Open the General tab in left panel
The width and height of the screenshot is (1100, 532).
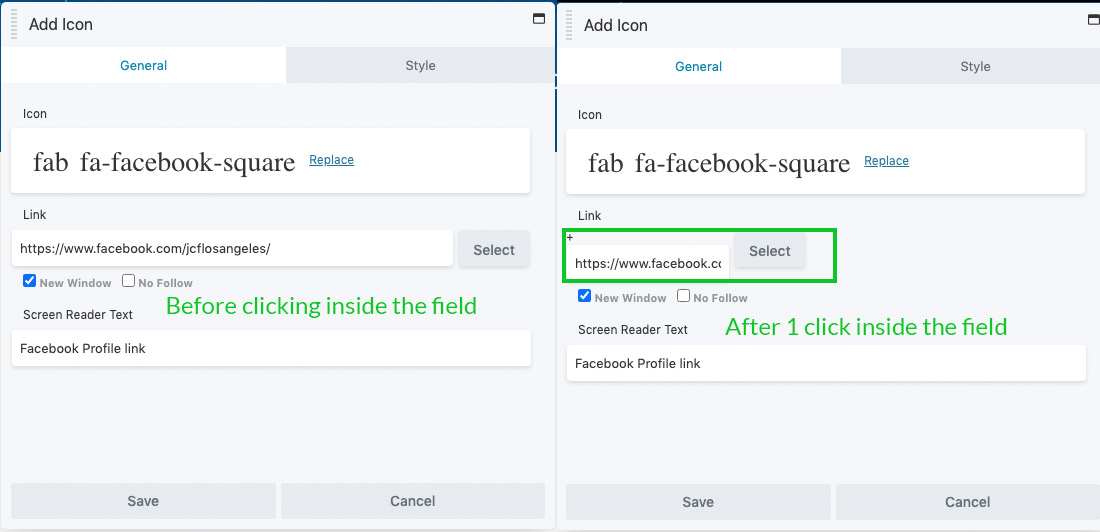click(x=144, y=66)
